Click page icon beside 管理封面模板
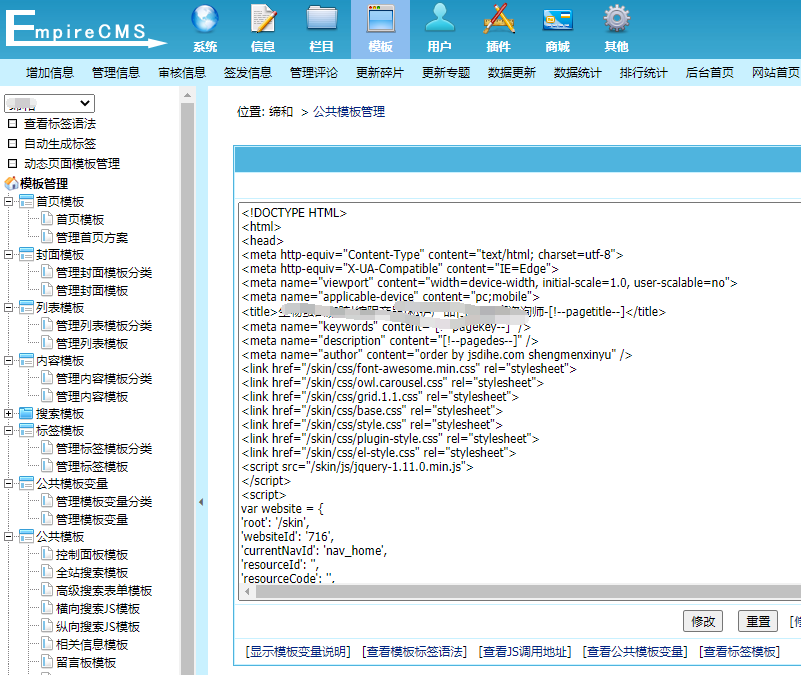 pos(47,290)
